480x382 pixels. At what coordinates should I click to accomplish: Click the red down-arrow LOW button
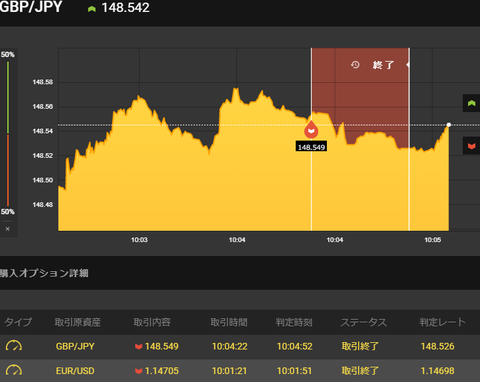[x=471, y=146]
